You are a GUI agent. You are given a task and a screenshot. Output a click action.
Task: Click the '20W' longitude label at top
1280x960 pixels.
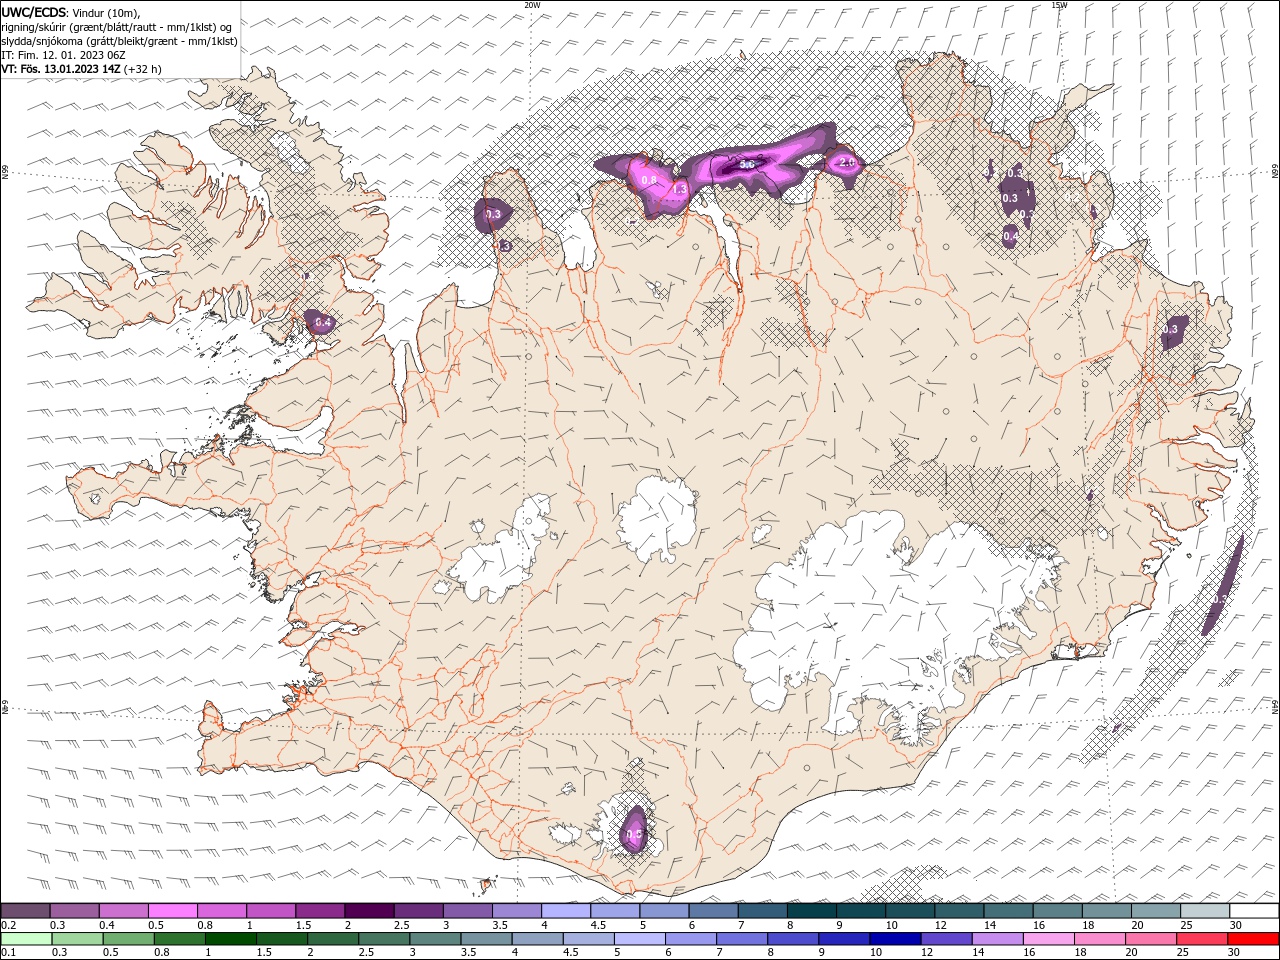532,5
